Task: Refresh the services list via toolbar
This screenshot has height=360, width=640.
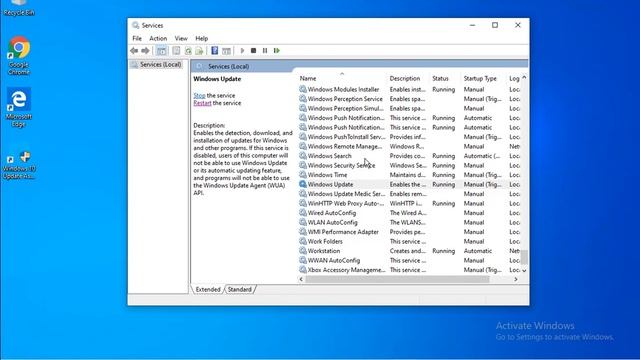Action: [x=188, y=51]
